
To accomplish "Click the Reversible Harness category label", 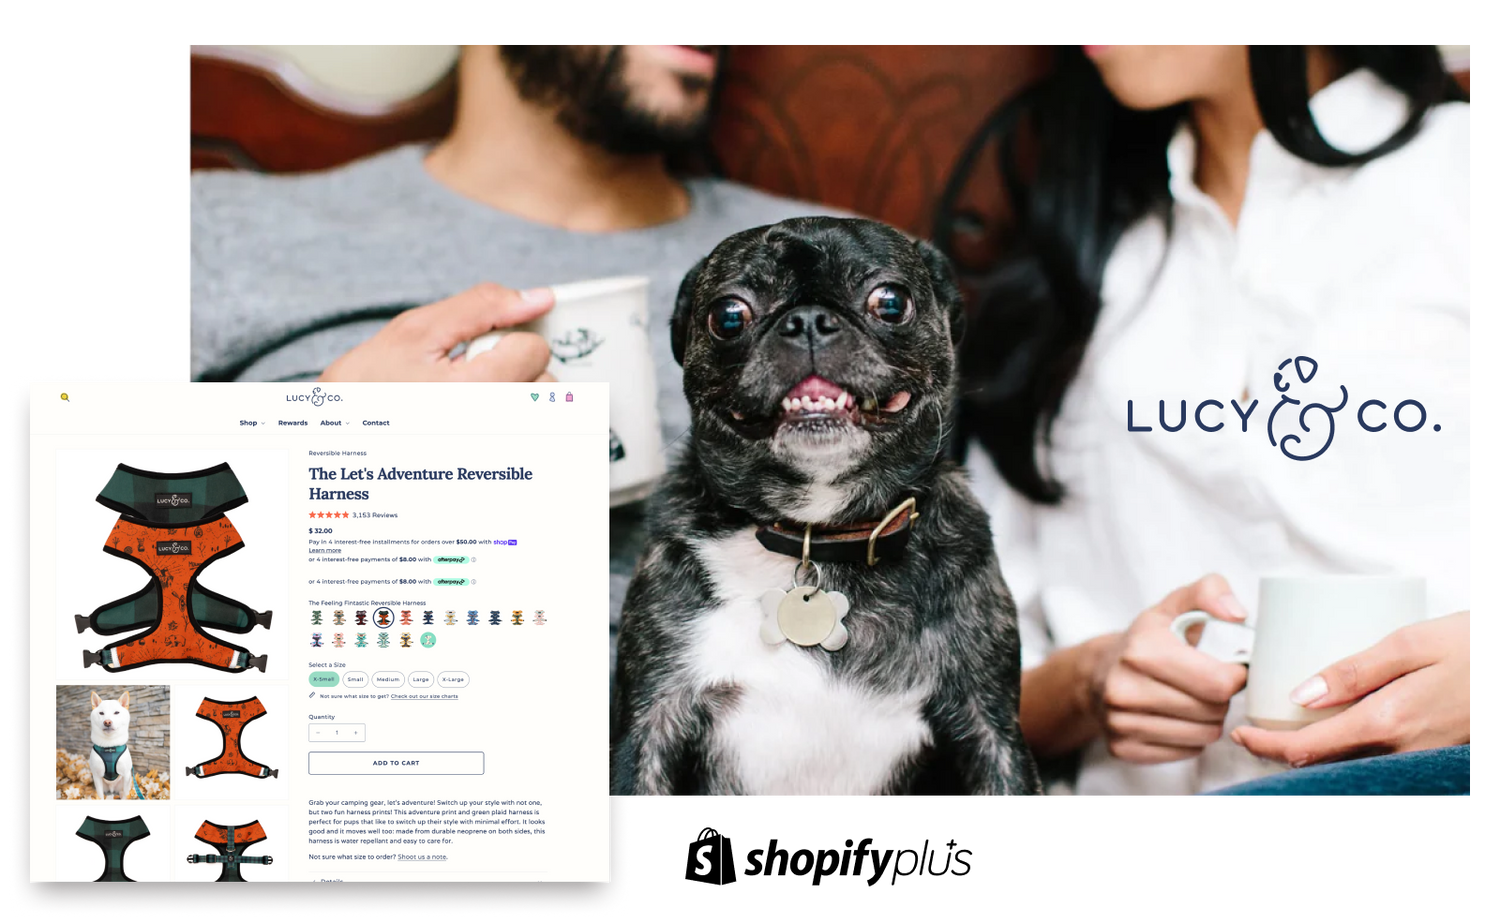I will 337,453.
